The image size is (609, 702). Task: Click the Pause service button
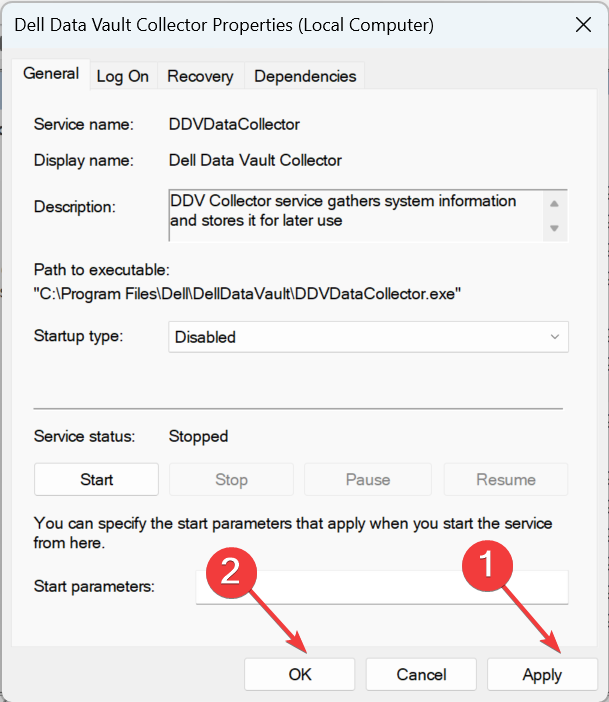pyautogui.click(x=367, y=480)
